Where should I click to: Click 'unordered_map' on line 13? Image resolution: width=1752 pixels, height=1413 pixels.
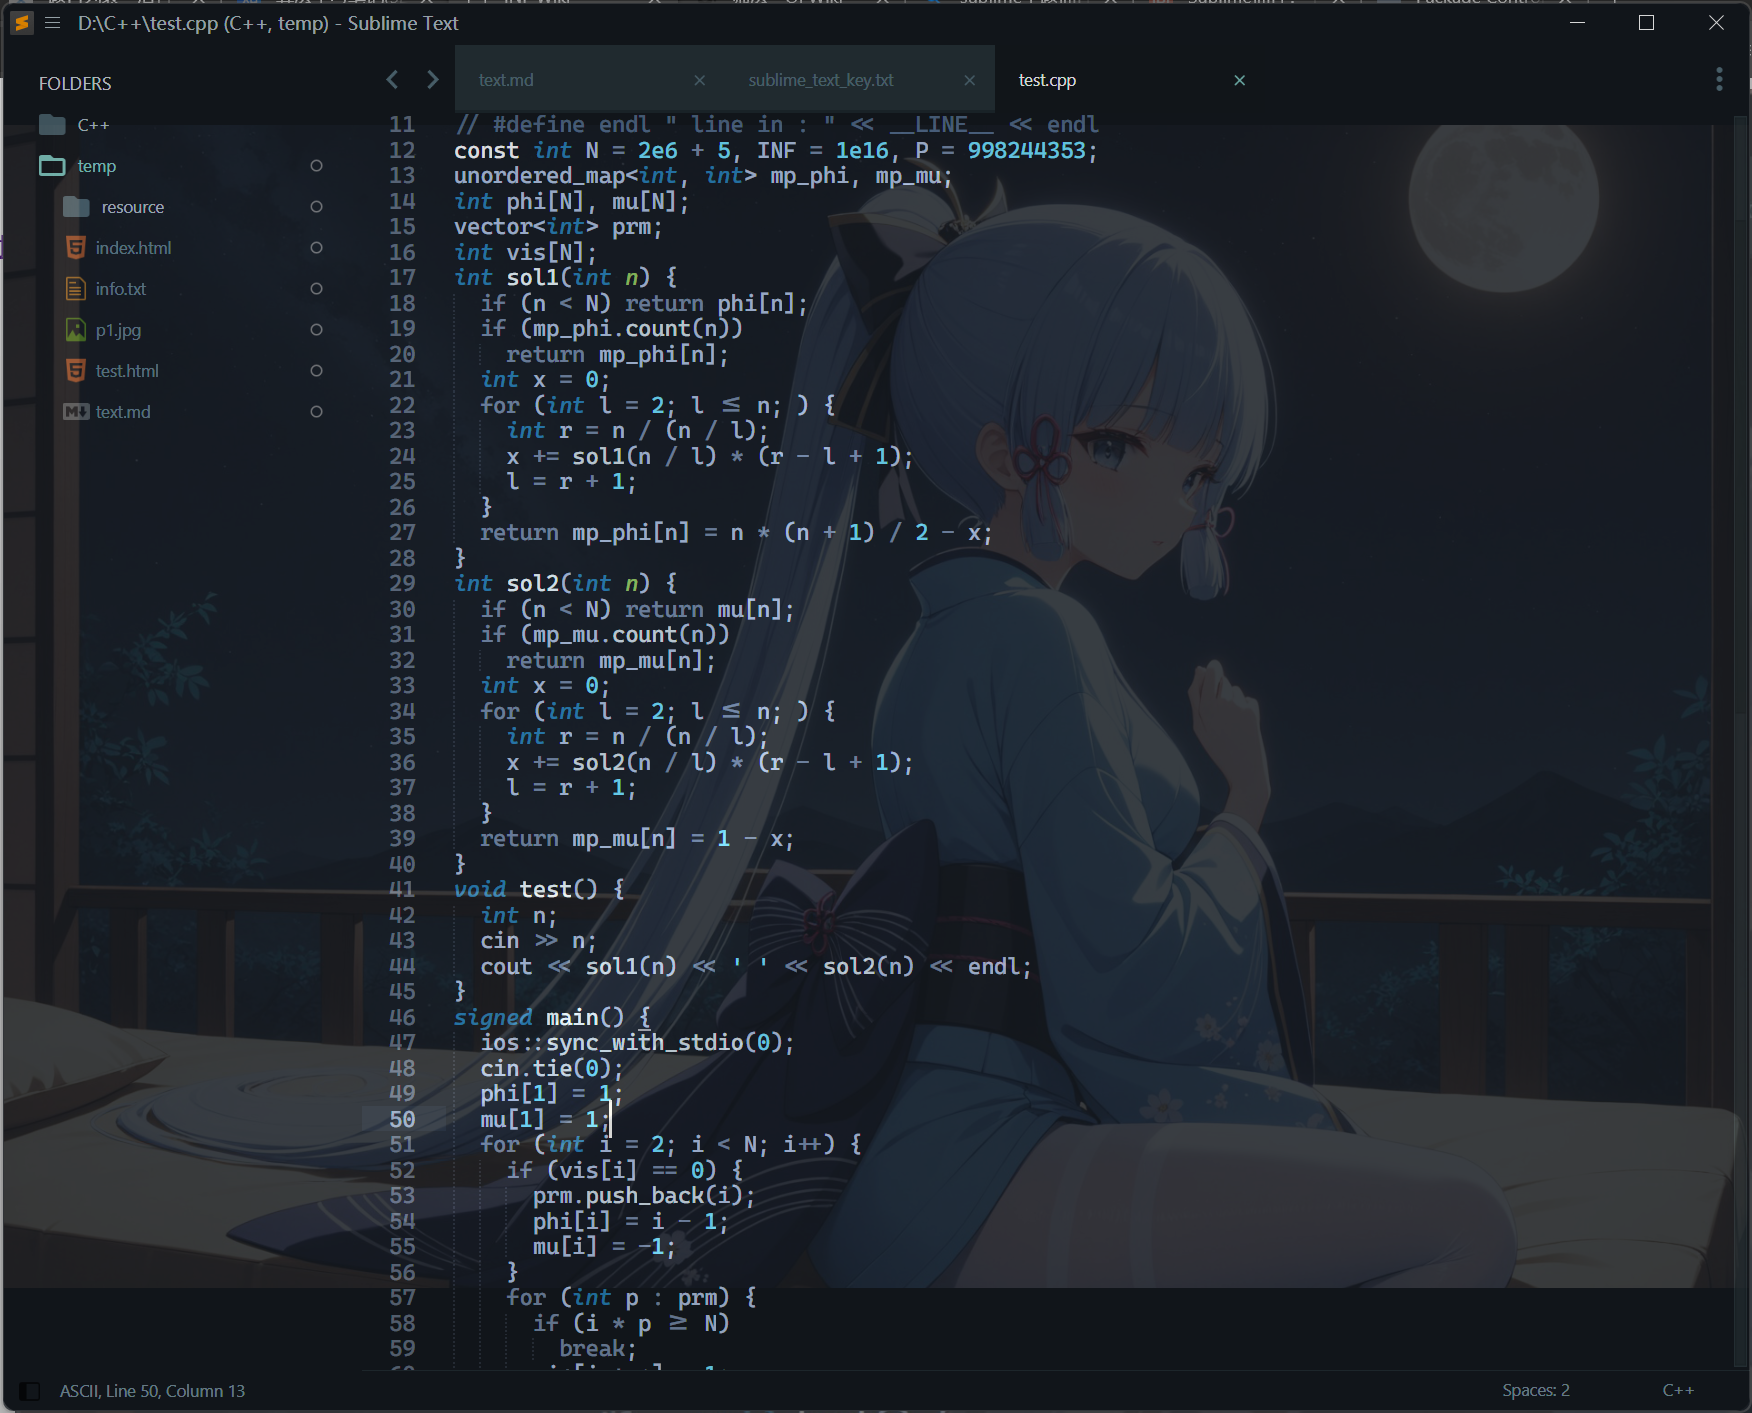pyautogui.click(x=540, y=176)
